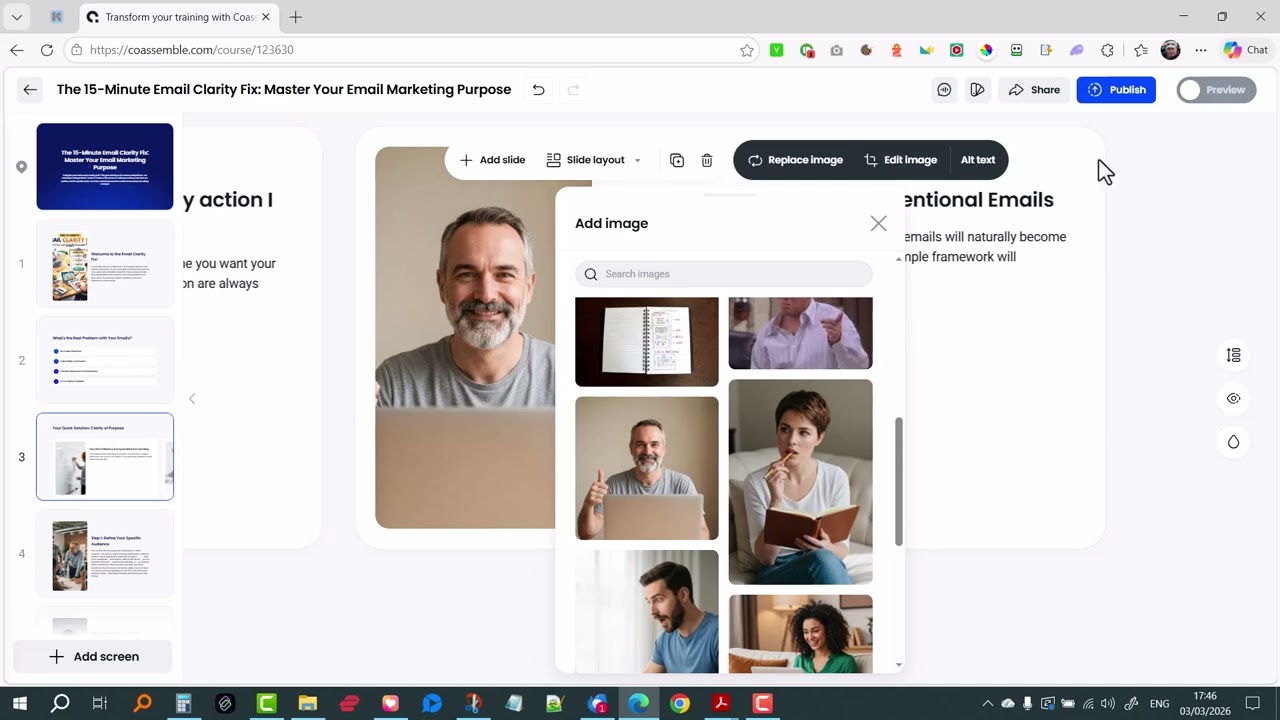Click the gallery scroll down arrow
This screenshot has height=720, width=1280.
[x=898, y=664]
